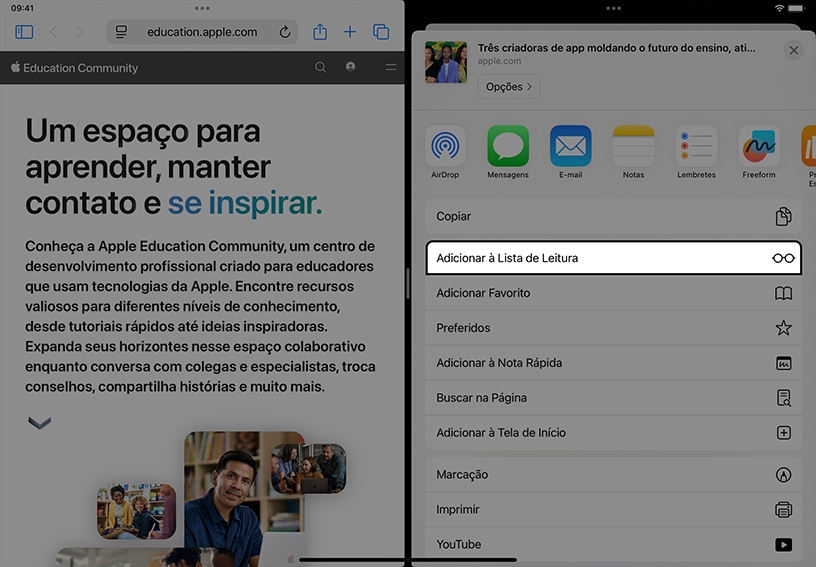Tap the down chevron below intro text
The width and height of the screenshot is (816, 567).
(40, 422)
